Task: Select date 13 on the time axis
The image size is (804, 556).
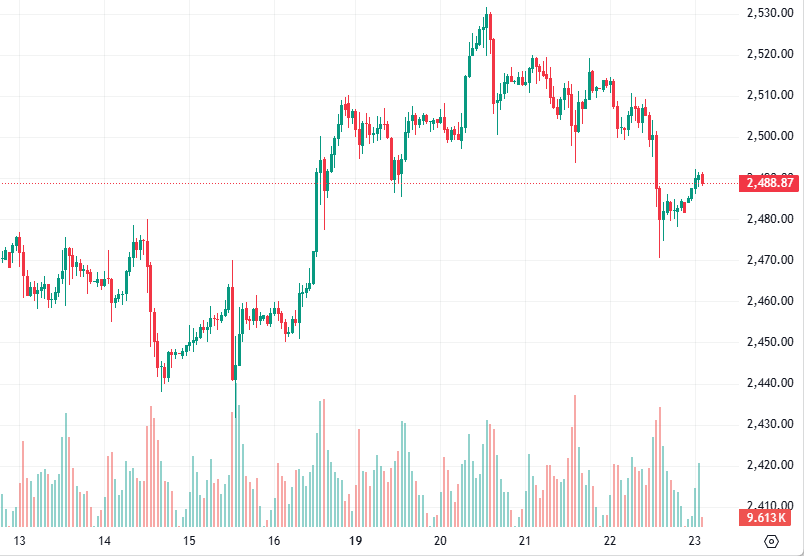Action: [19, 541]
